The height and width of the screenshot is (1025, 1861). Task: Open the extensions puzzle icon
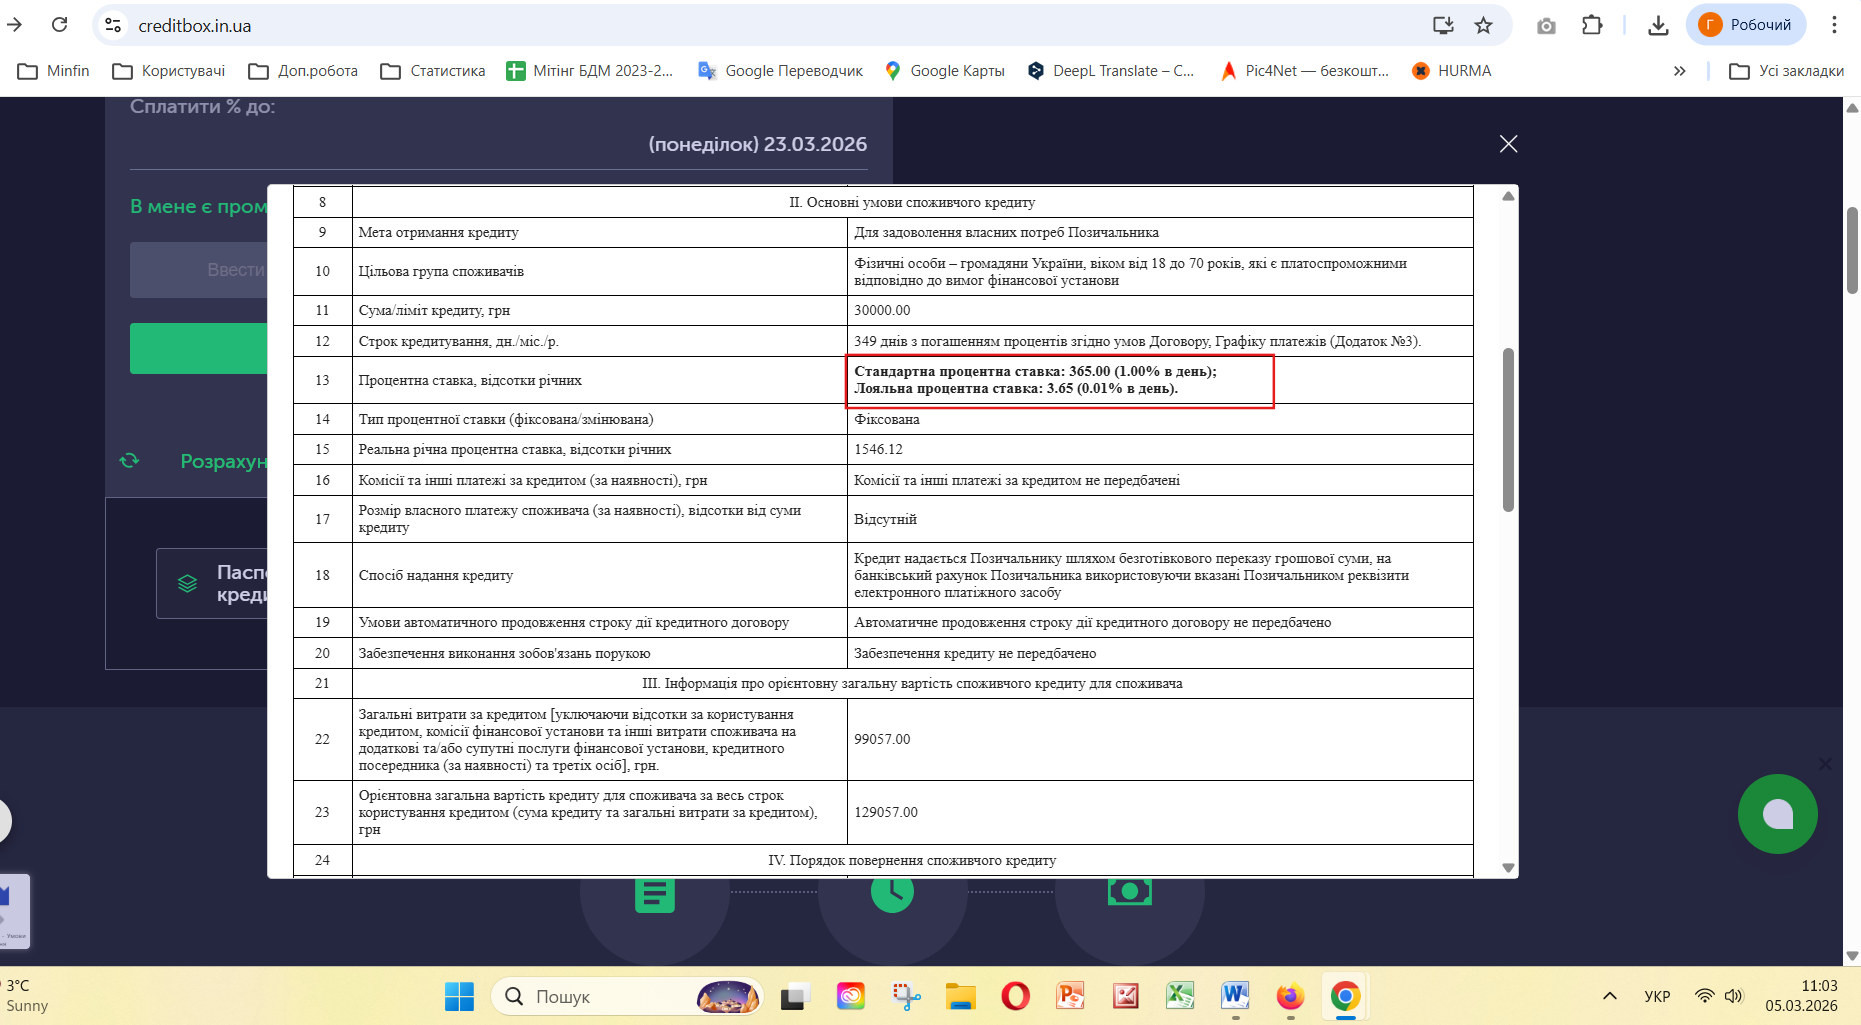(x=1592, y=25)
